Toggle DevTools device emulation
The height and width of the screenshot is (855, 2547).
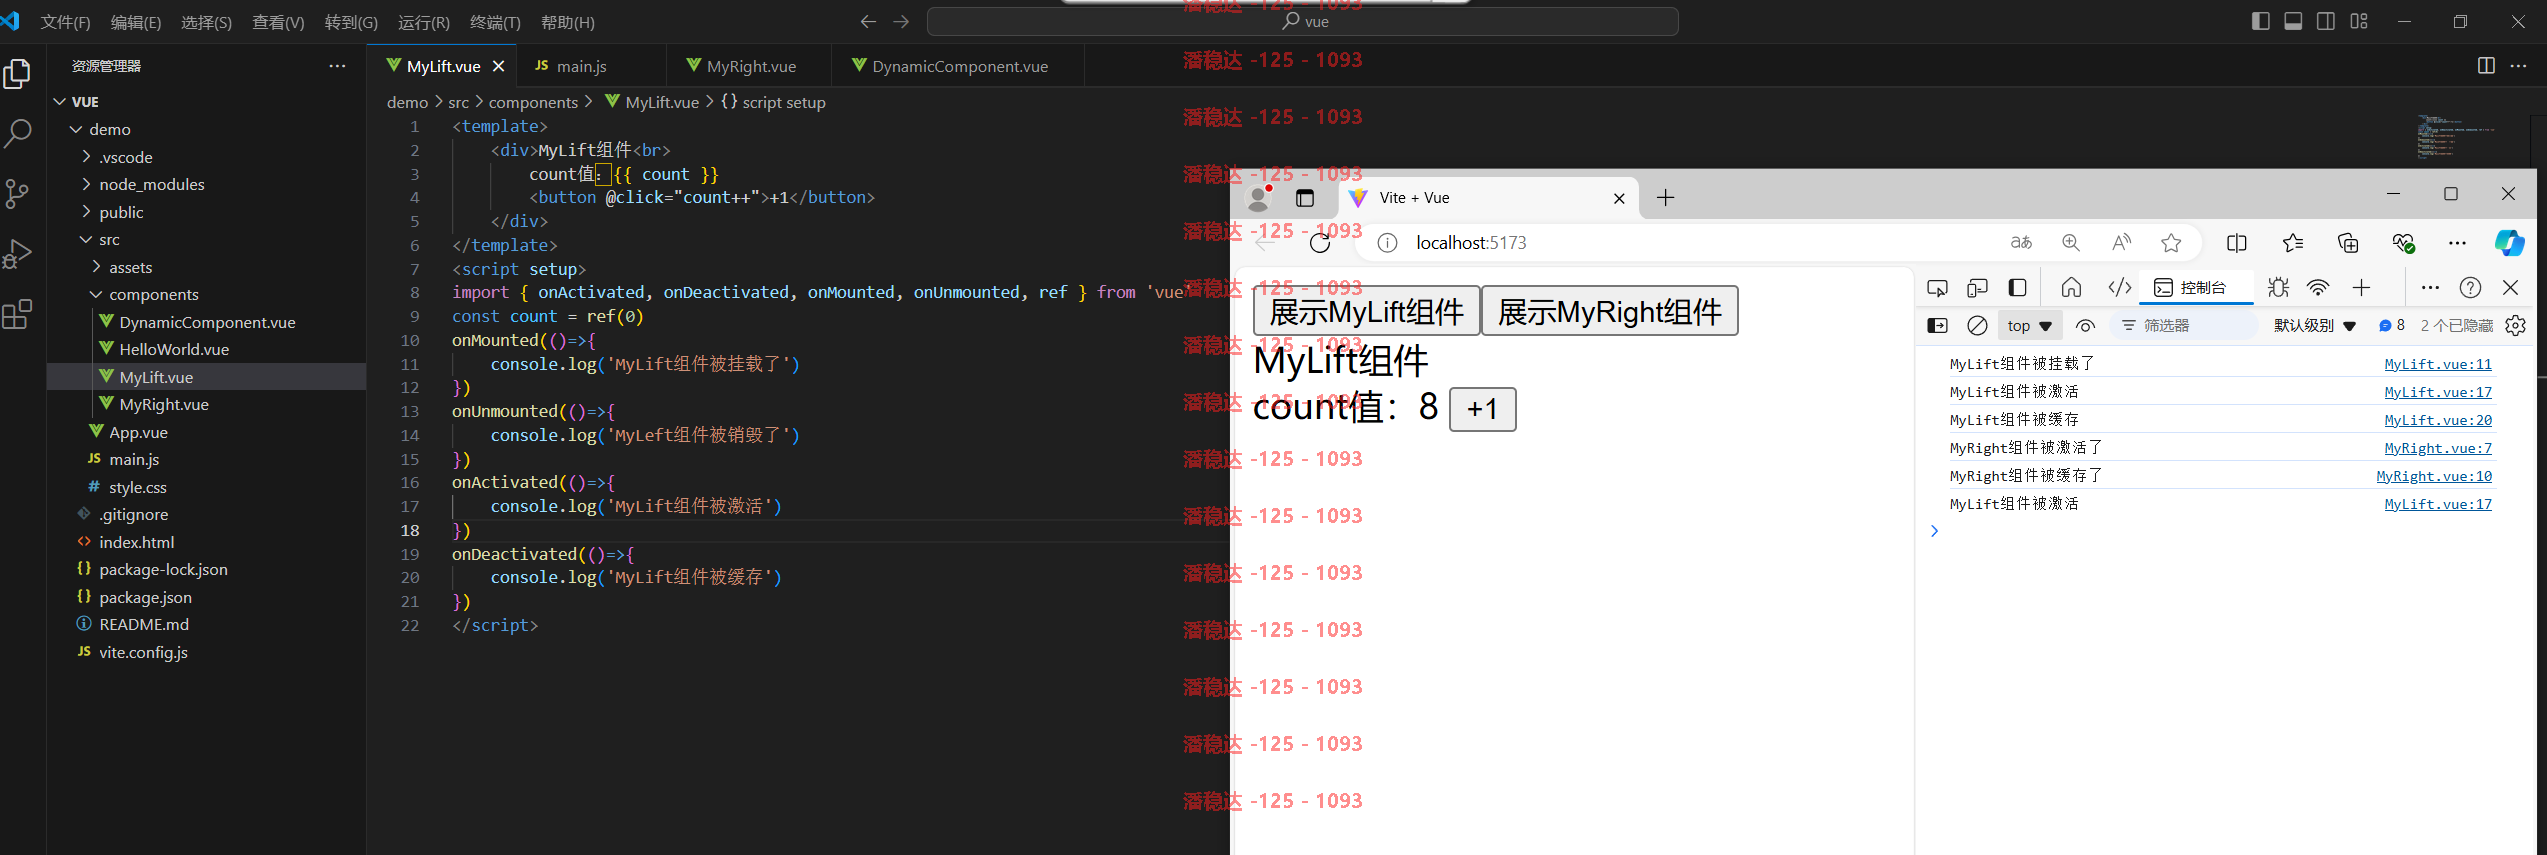point(1977,288)
